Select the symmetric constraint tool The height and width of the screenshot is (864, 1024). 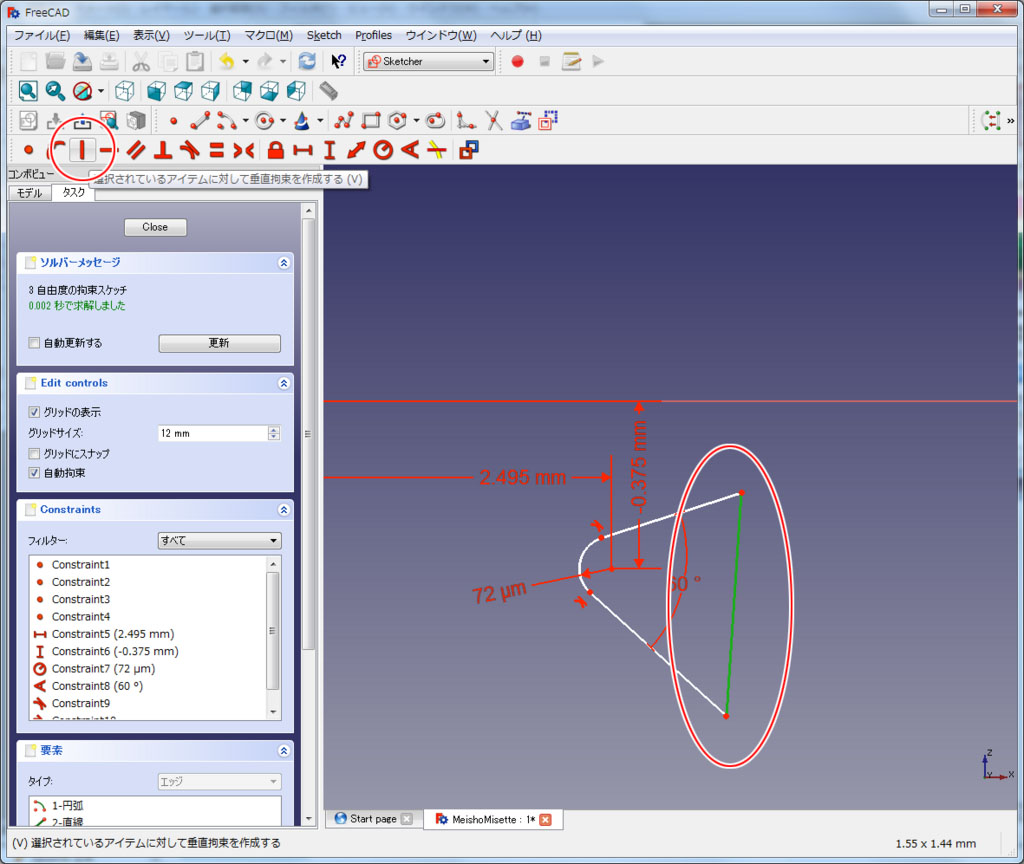click(244, 150)
